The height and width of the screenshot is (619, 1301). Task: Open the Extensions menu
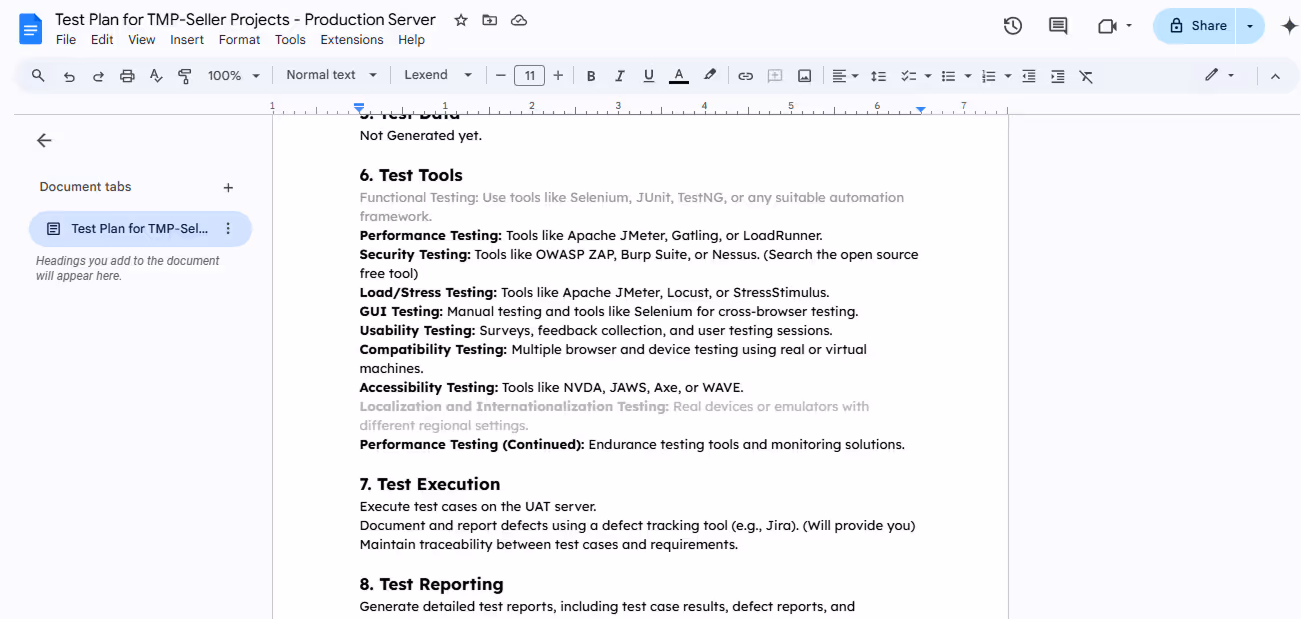coord(352,40)
